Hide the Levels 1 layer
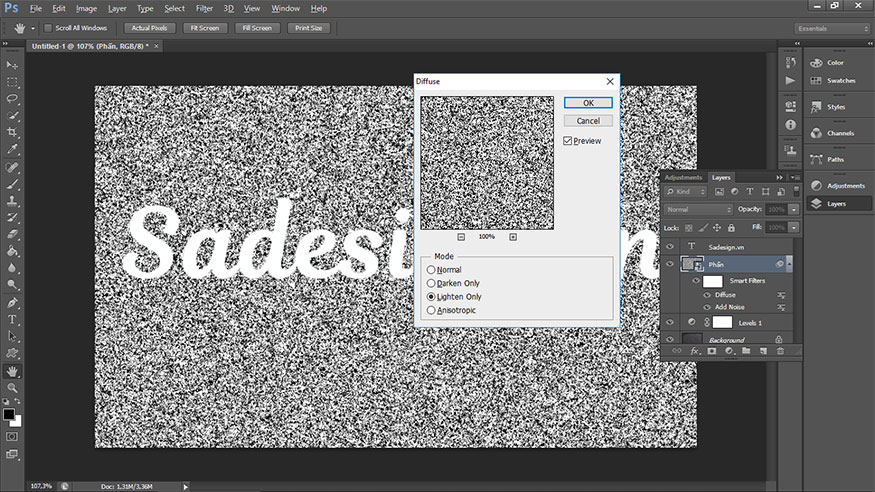Image resolution: width=875 pixels, height=492 pixels. pos(670,322)
